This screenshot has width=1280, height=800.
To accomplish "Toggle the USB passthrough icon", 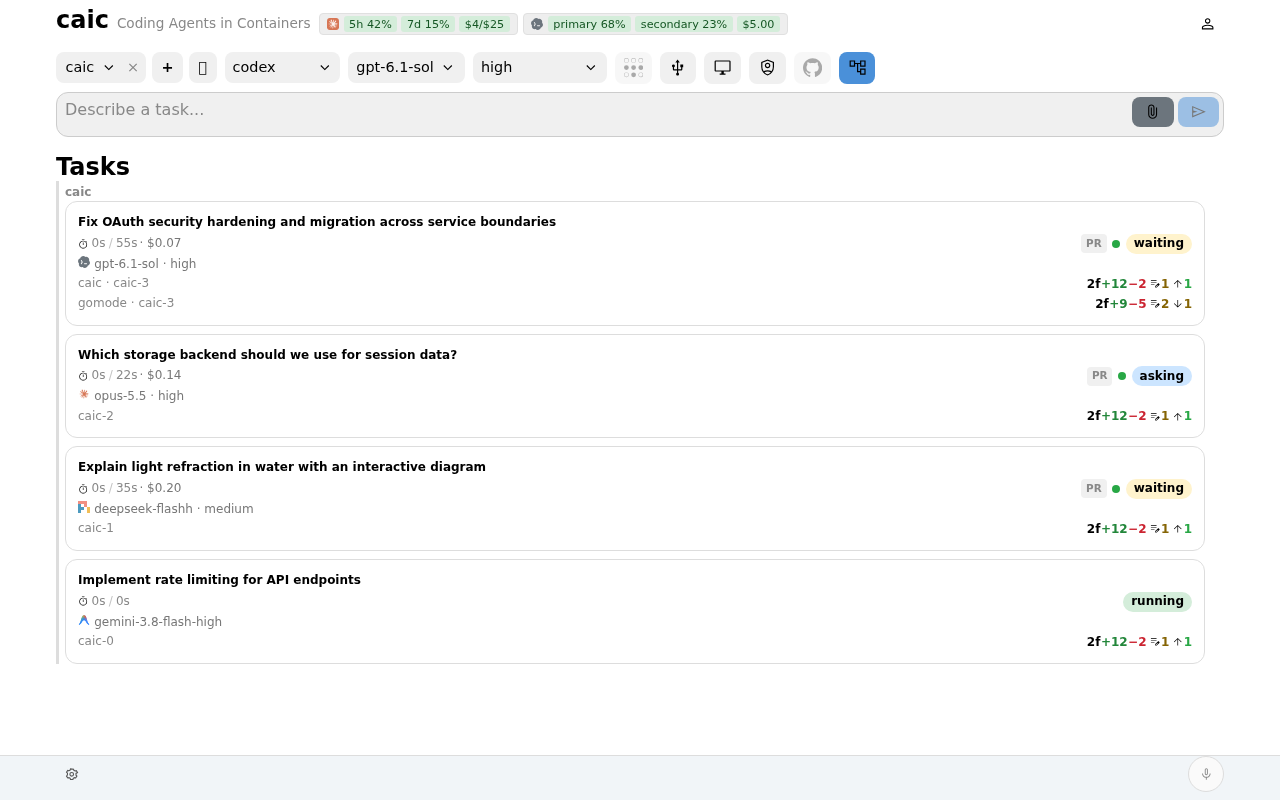I will (x=678, y=68).
